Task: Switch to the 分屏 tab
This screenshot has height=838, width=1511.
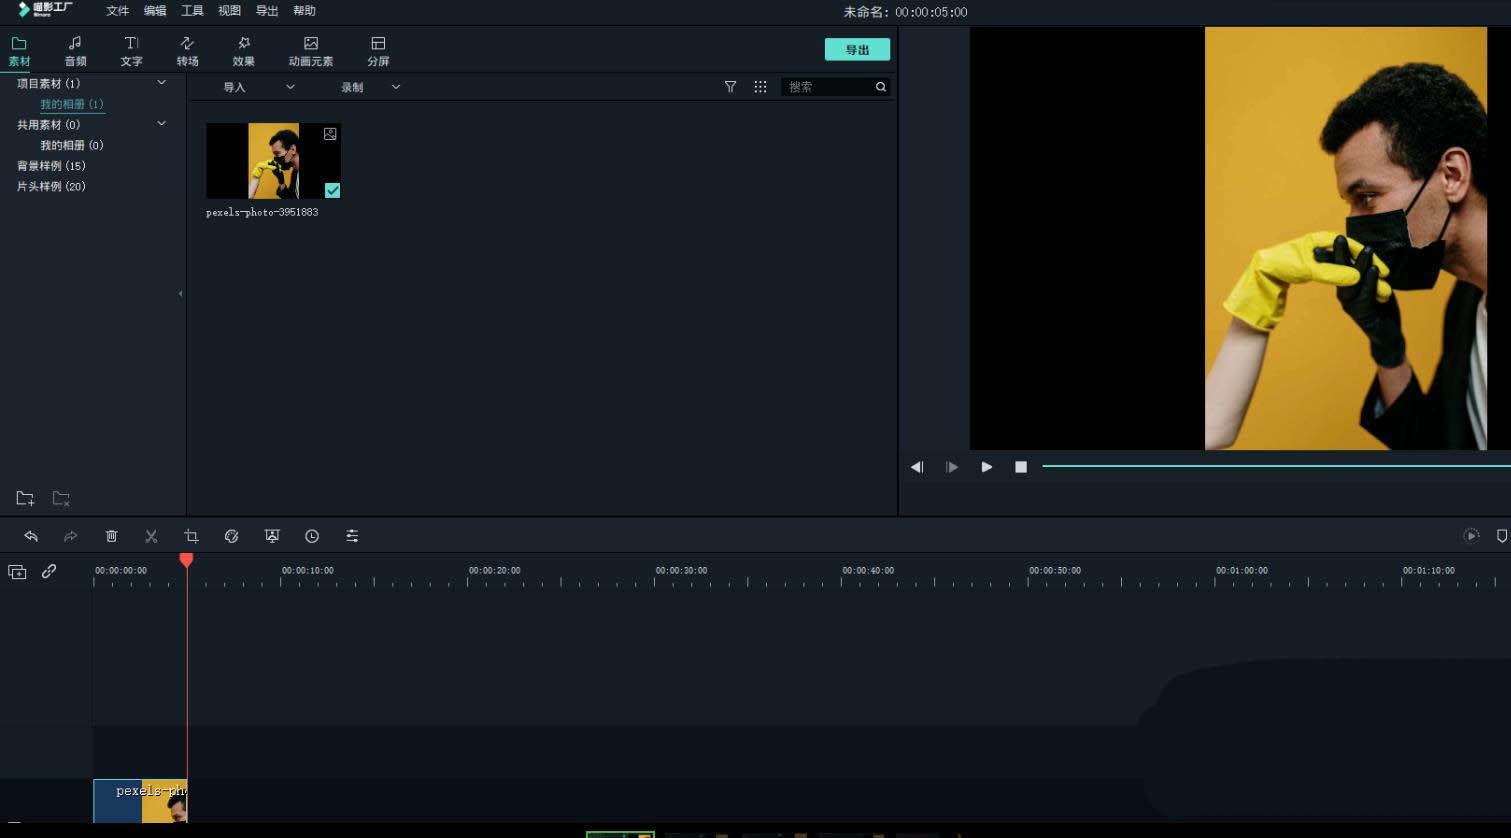Action: (x=378, y=51)
